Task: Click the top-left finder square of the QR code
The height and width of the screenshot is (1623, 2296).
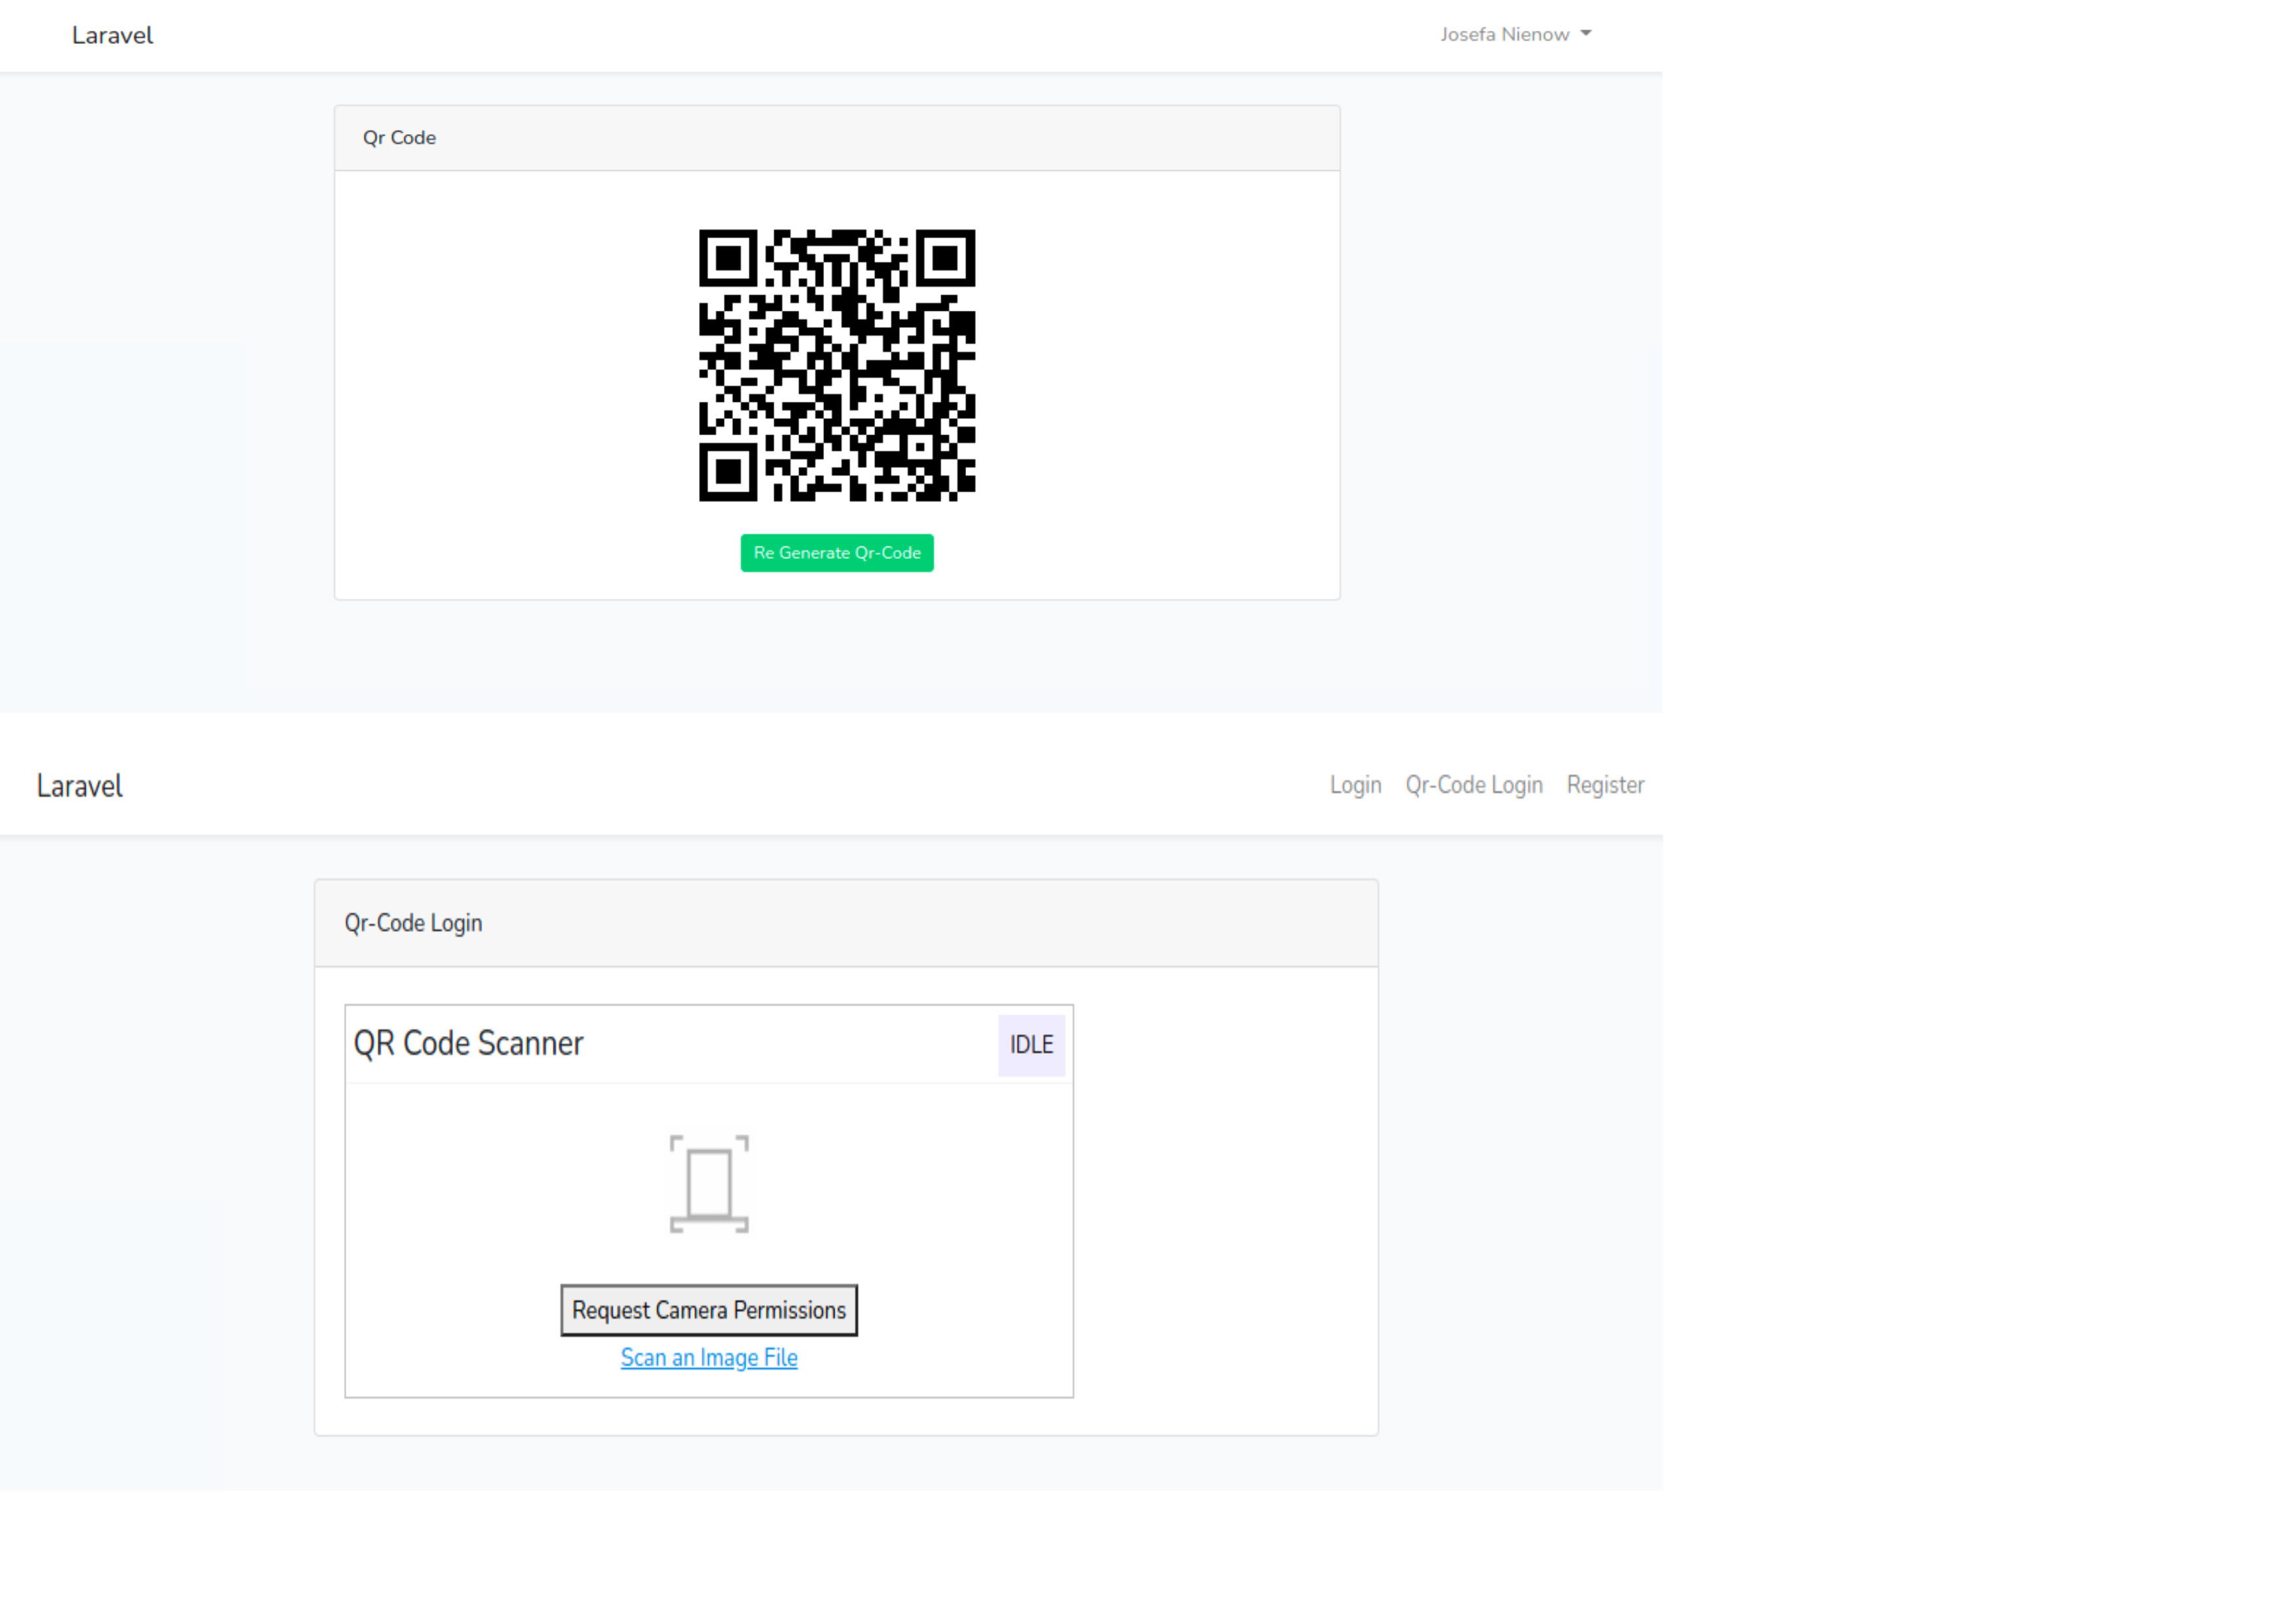Action: coord(728,259)
